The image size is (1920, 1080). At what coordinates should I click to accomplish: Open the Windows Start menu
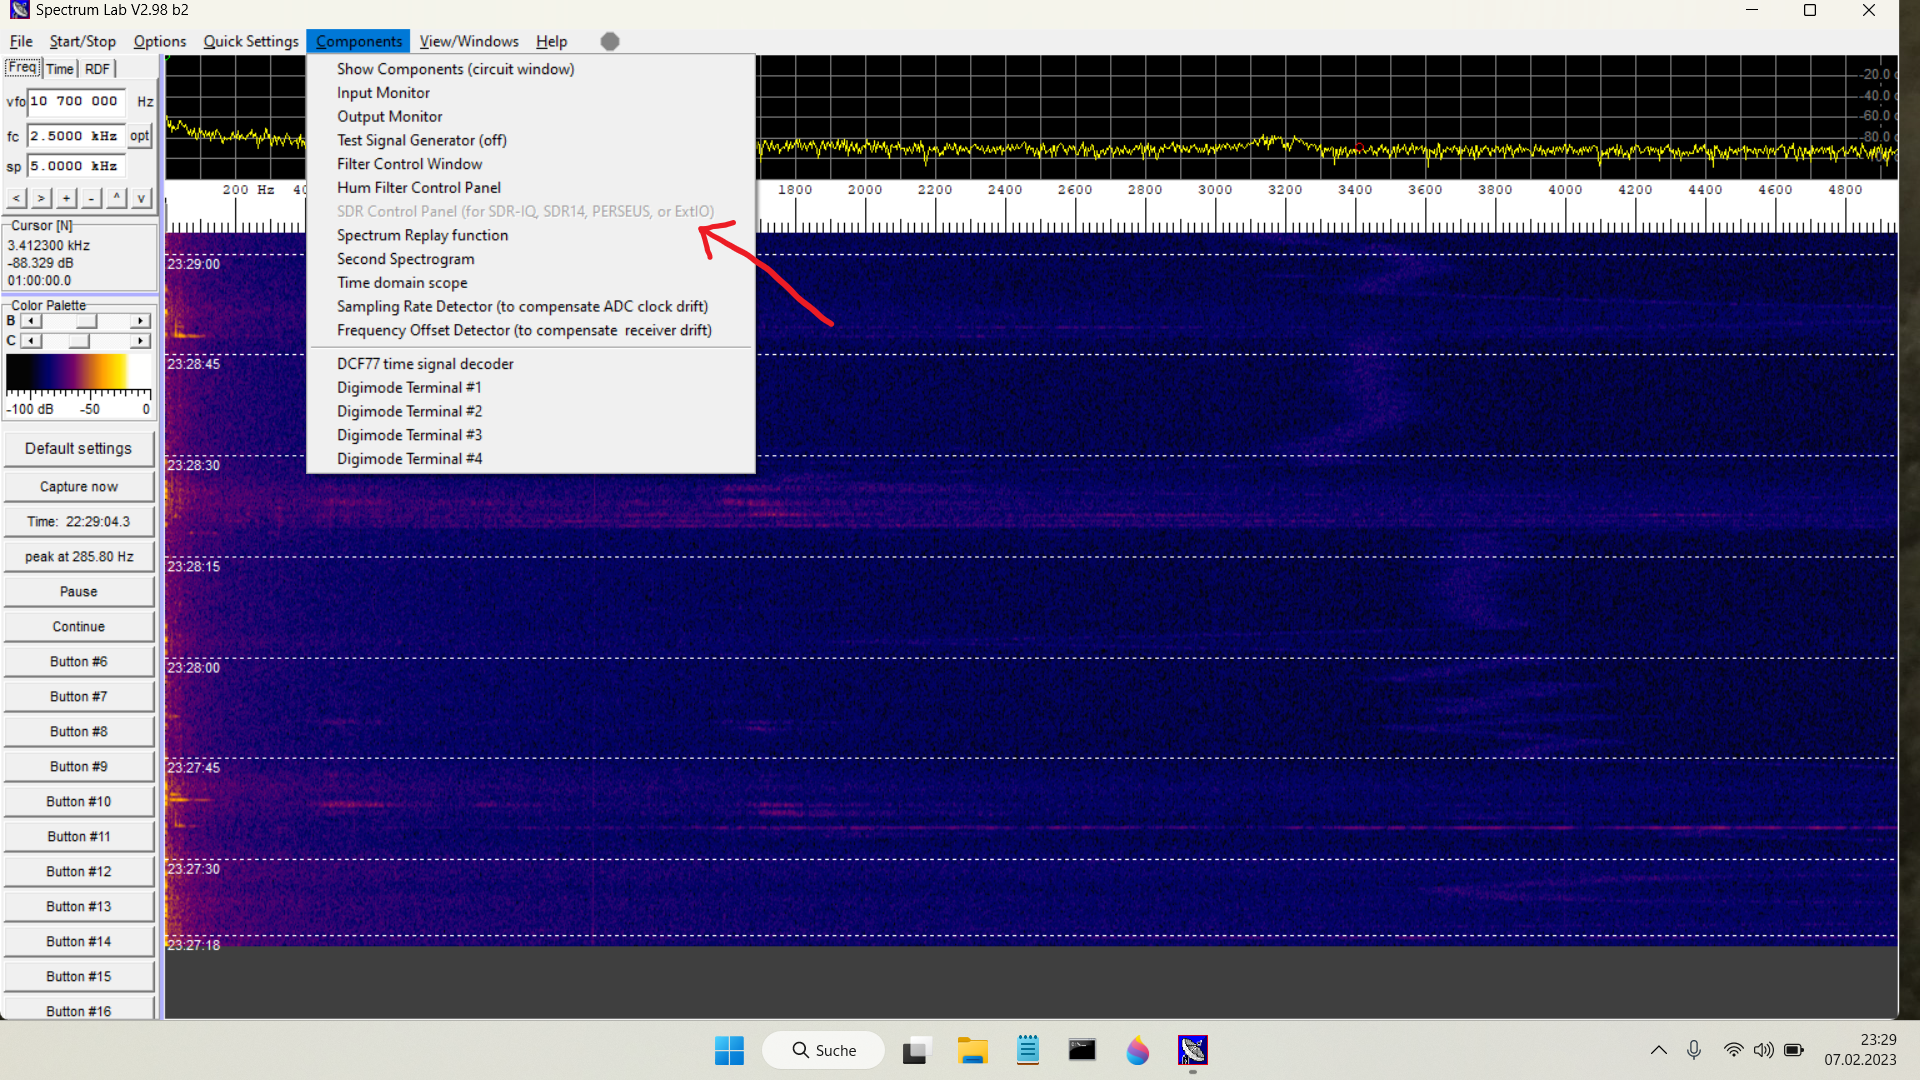[x=729, y=1050]
